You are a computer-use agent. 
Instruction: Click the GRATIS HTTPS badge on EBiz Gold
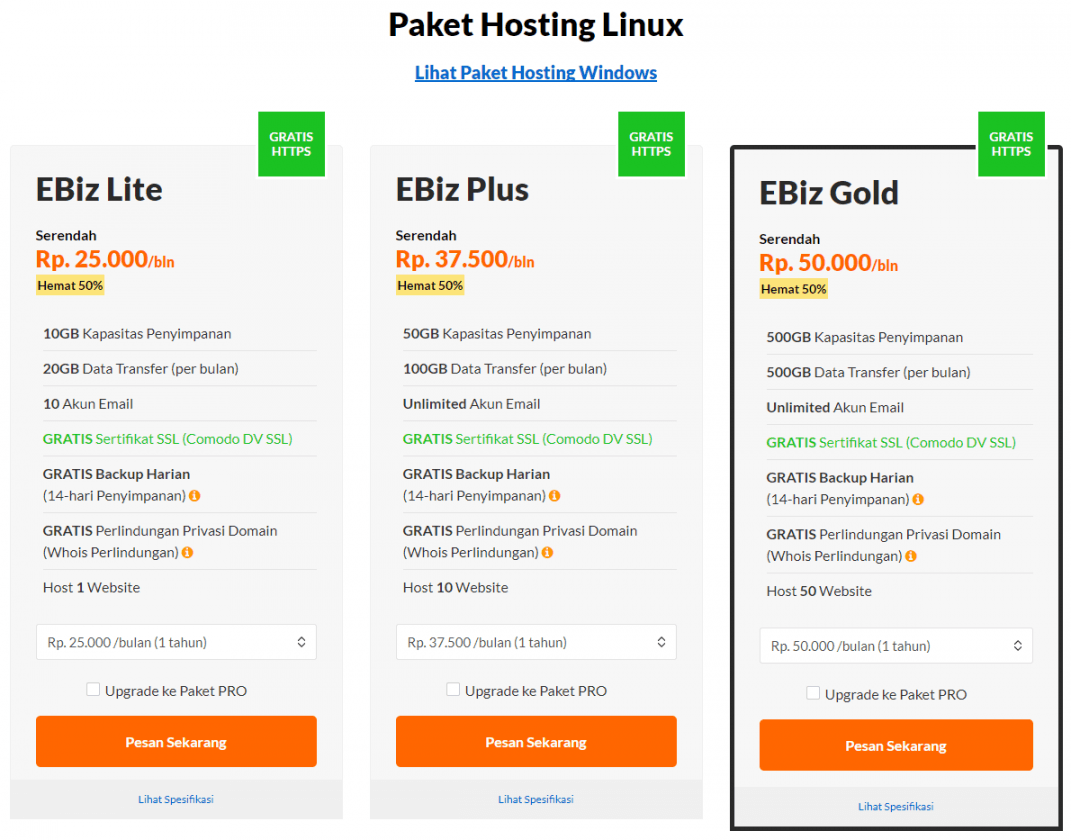pyautogui.click(x=1011, y=143)
